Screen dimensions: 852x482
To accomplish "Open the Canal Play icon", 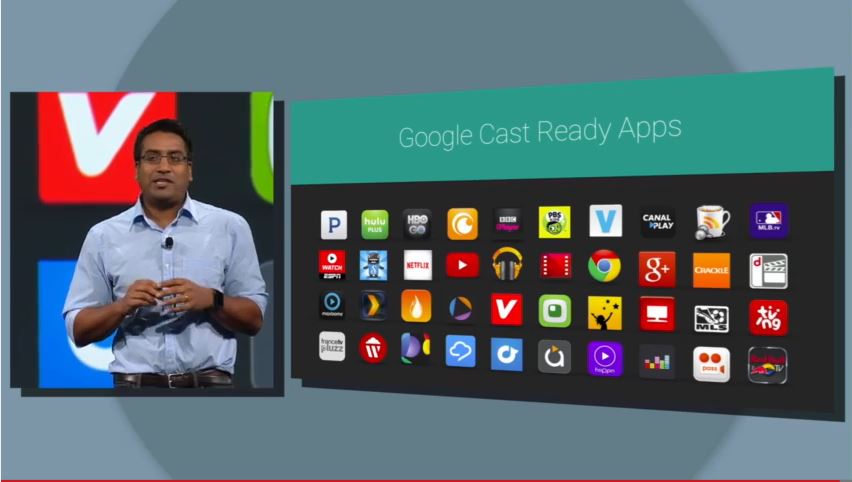I will pyautogui.click(x=657, y=221).
